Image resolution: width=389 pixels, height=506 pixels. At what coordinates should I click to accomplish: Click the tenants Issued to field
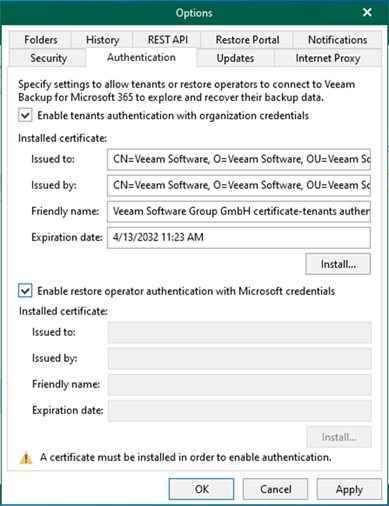(x=239, y=159)
